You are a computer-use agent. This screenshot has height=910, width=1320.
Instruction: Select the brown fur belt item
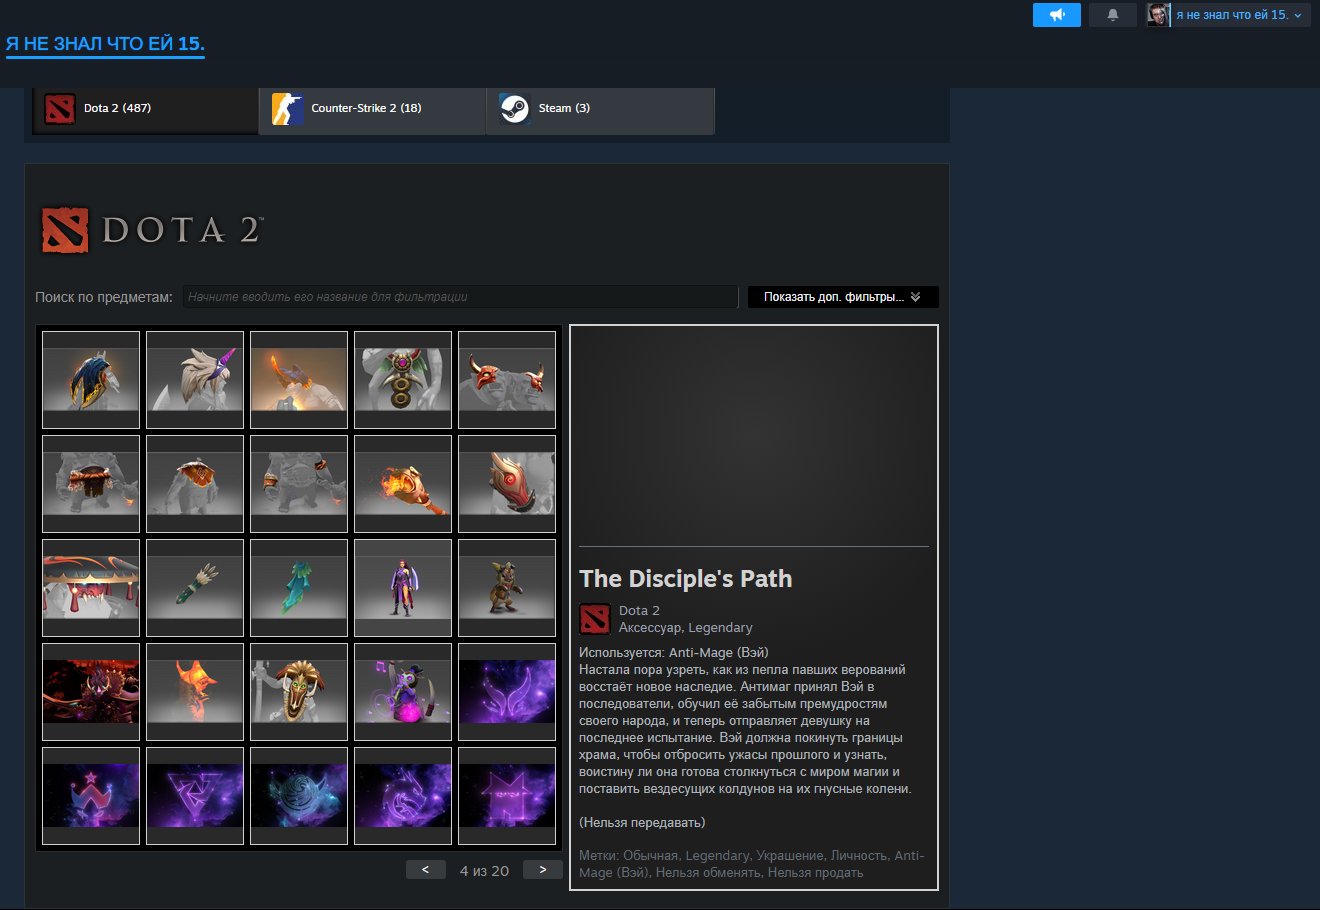click(91, 484)
